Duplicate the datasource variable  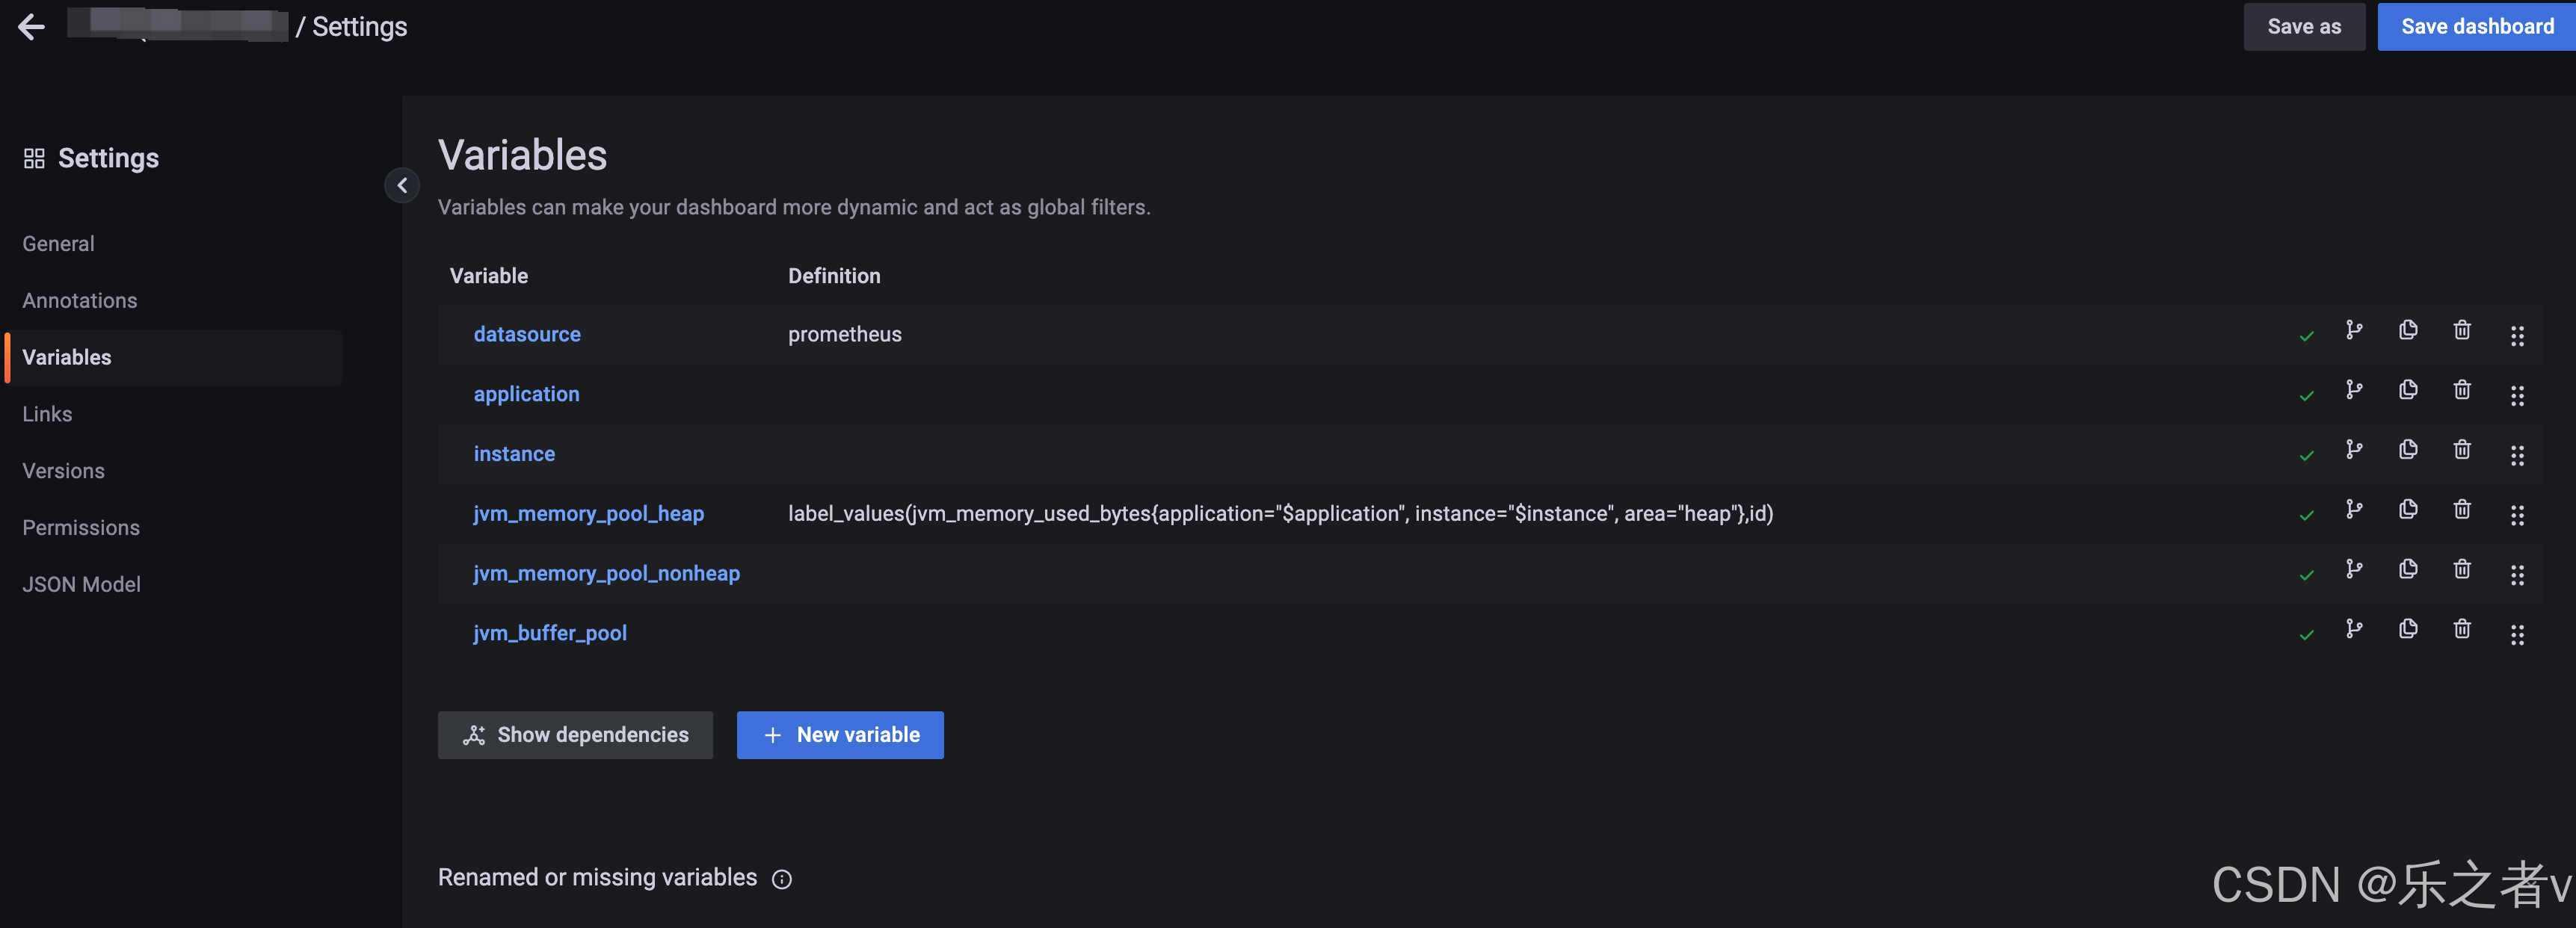click(x=2408, y=331)
